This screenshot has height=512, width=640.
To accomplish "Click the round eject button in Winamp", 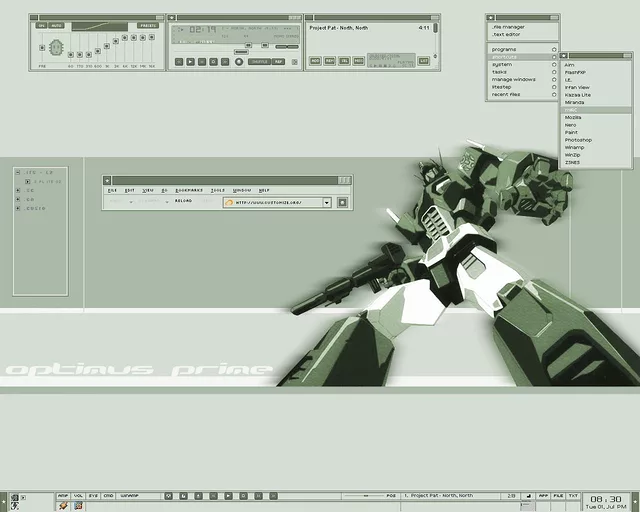I will point(239,62).
